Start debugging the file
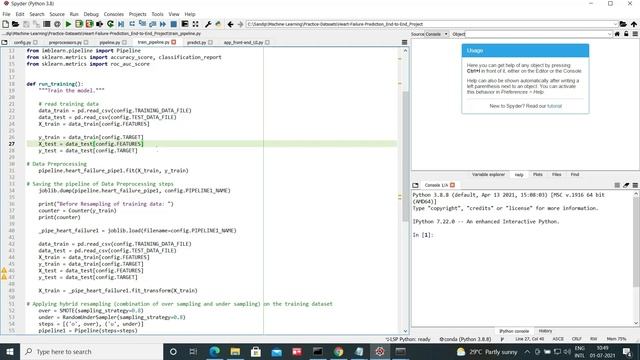Viewport: 640px width, 360px height. [121, 24]
